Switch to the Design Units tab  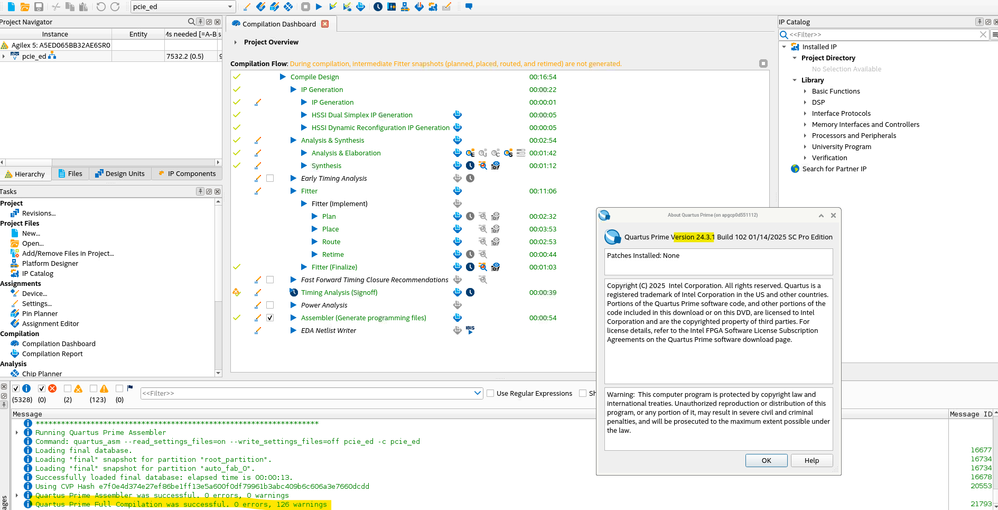coord(120,174)
